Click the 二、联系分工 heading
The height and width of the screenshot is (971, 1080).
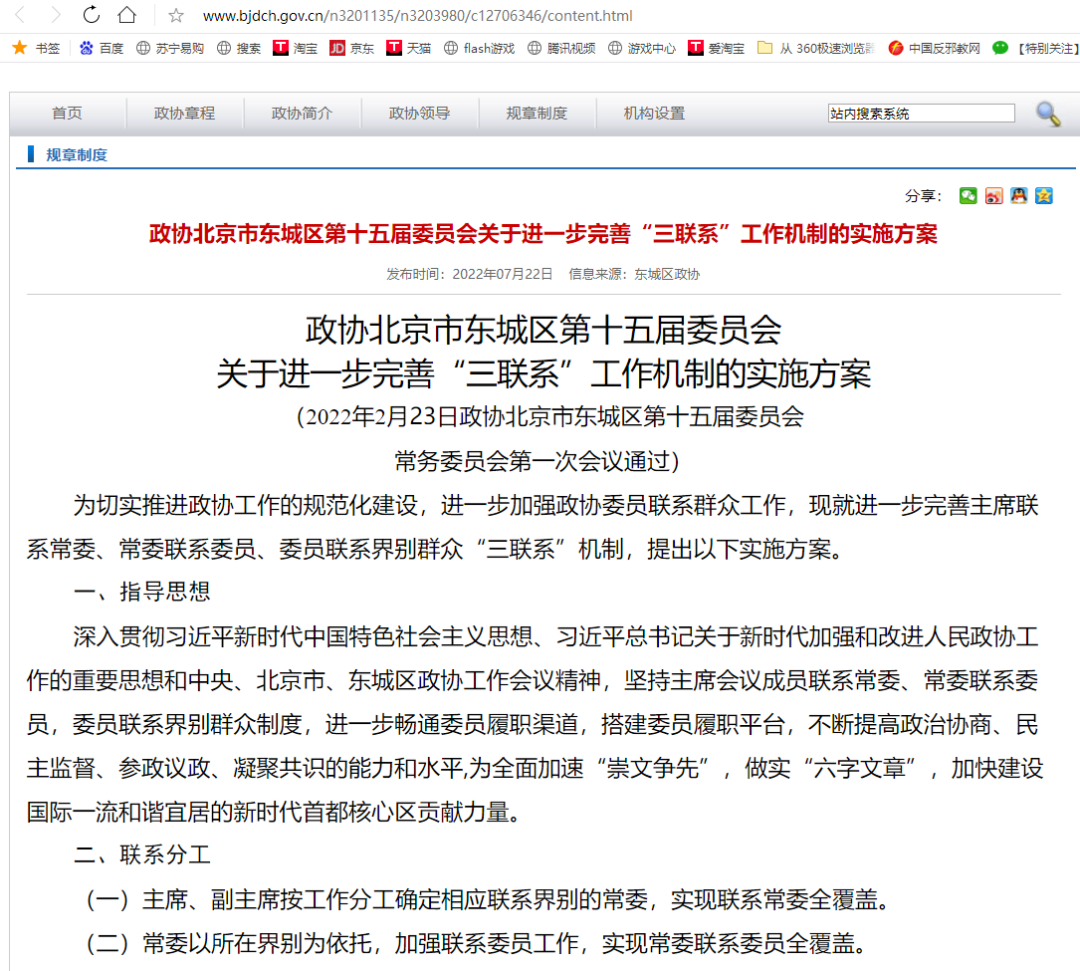pos(142,855)
